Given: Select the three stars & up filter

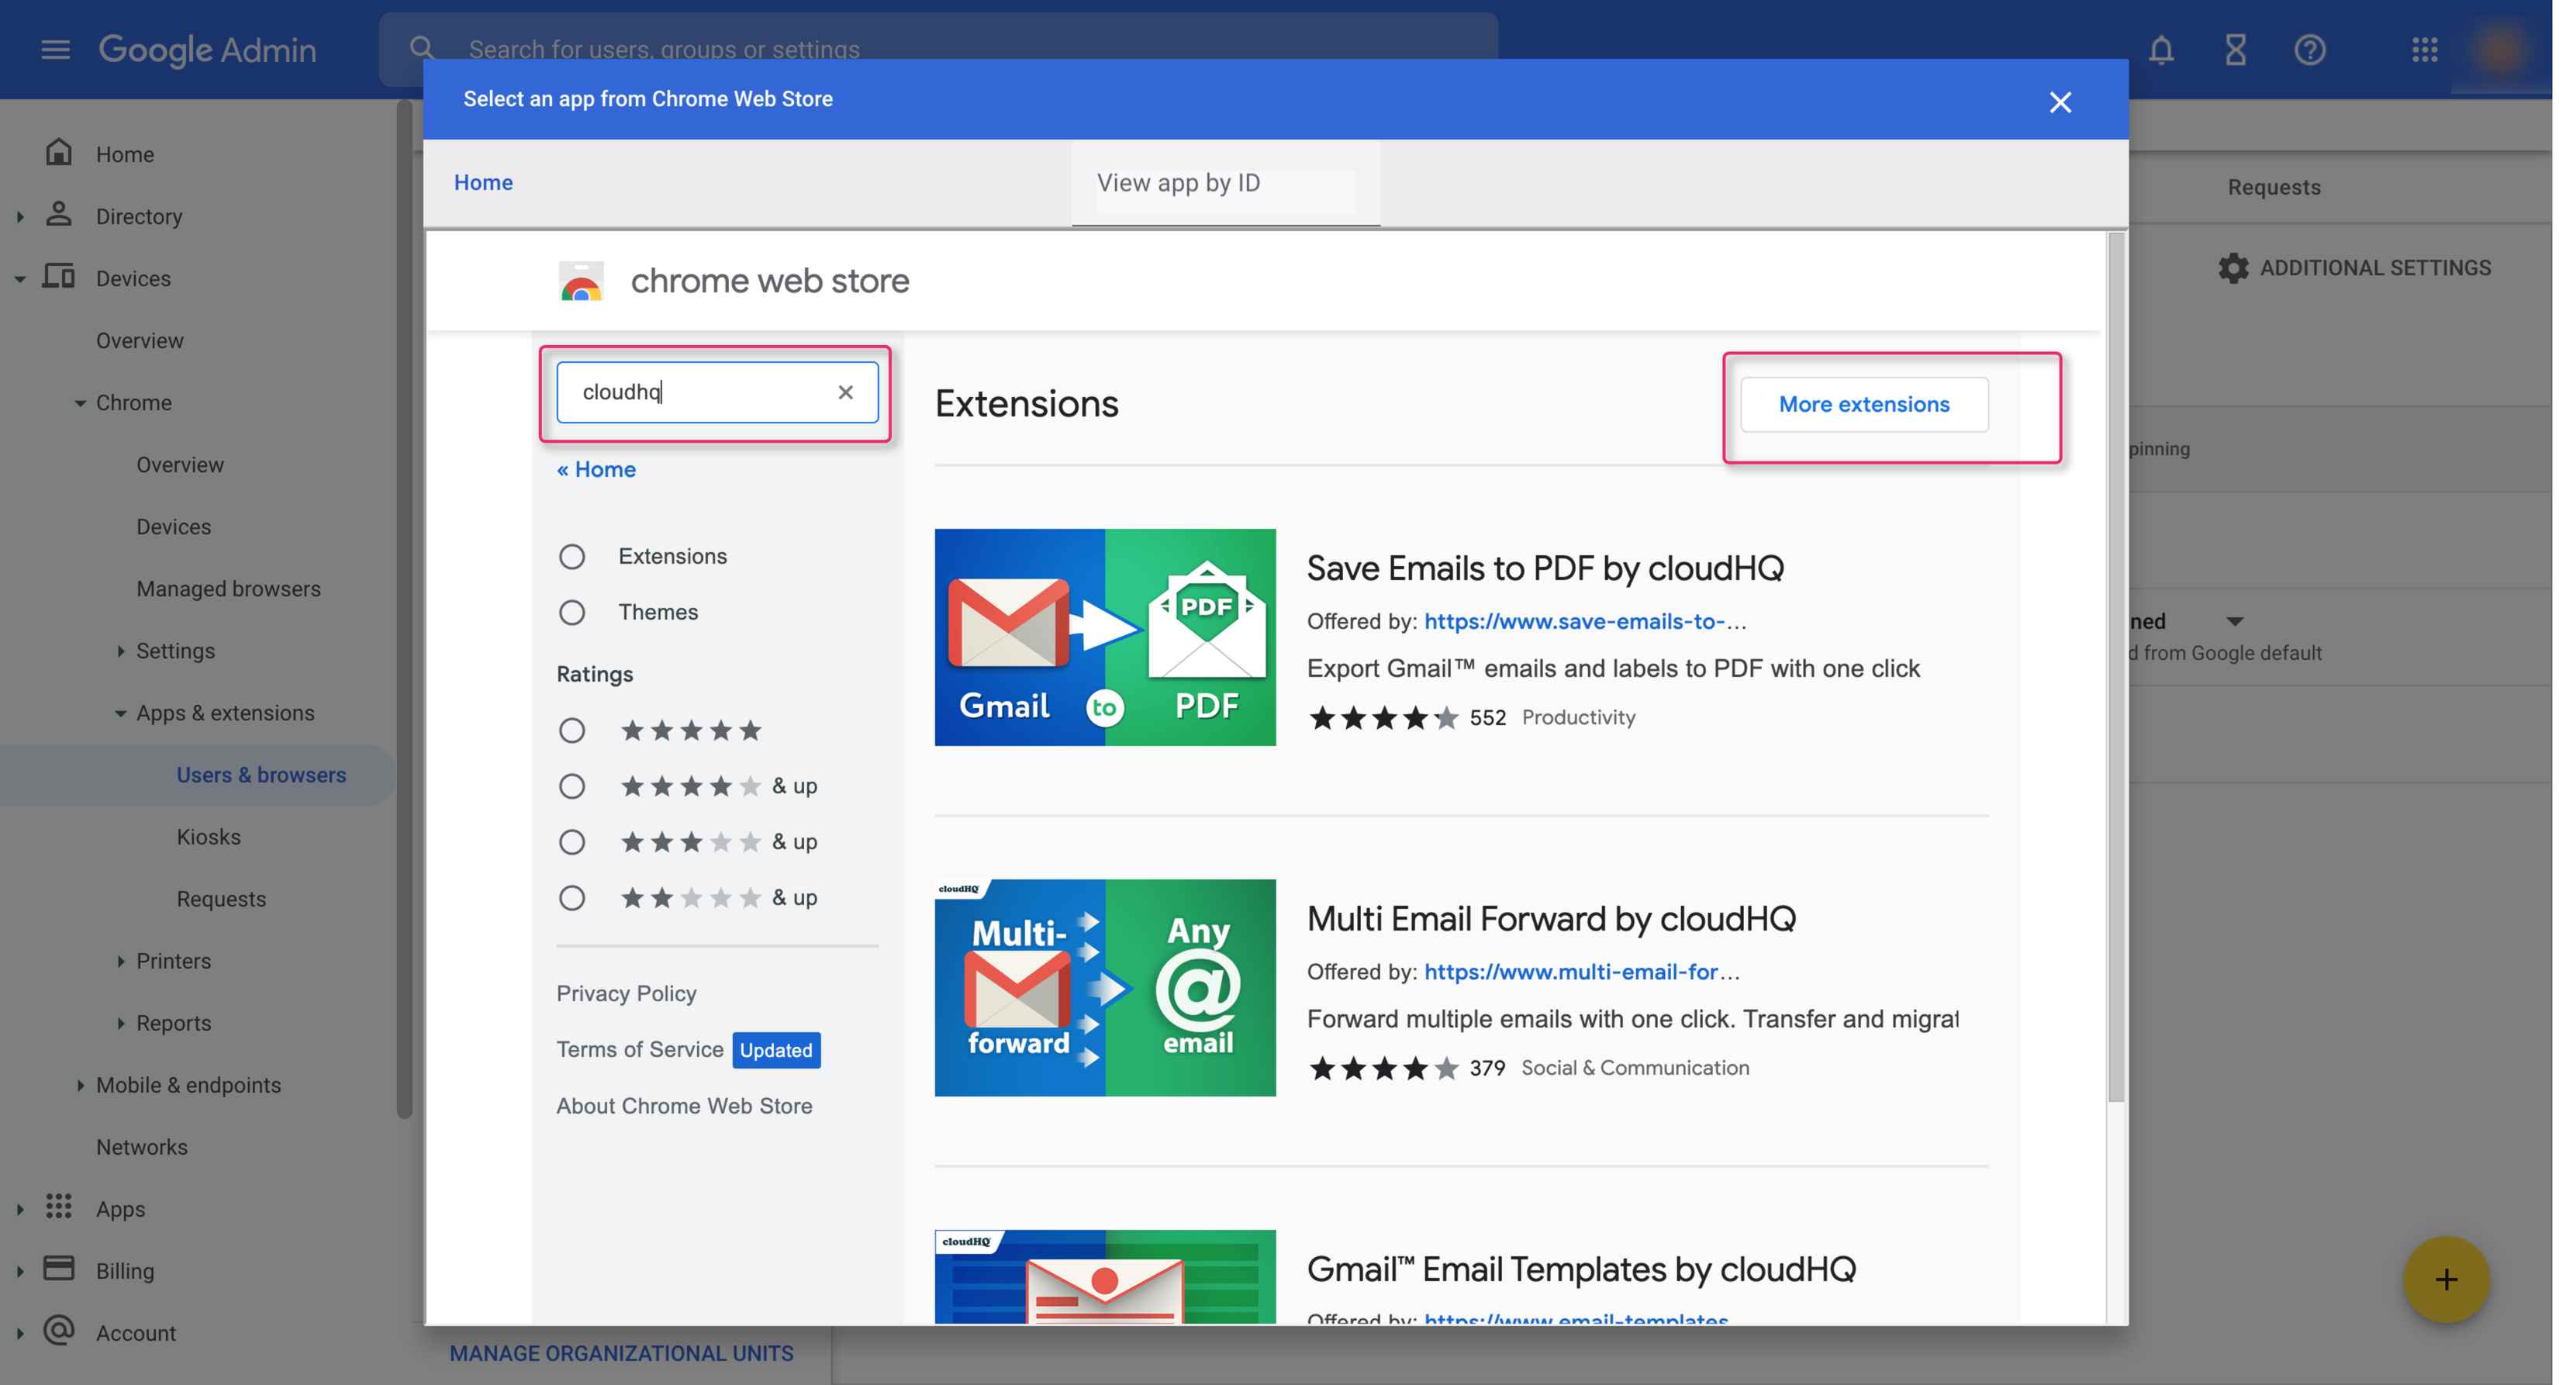Looking at the screenshot, I should tap(572, 842).
